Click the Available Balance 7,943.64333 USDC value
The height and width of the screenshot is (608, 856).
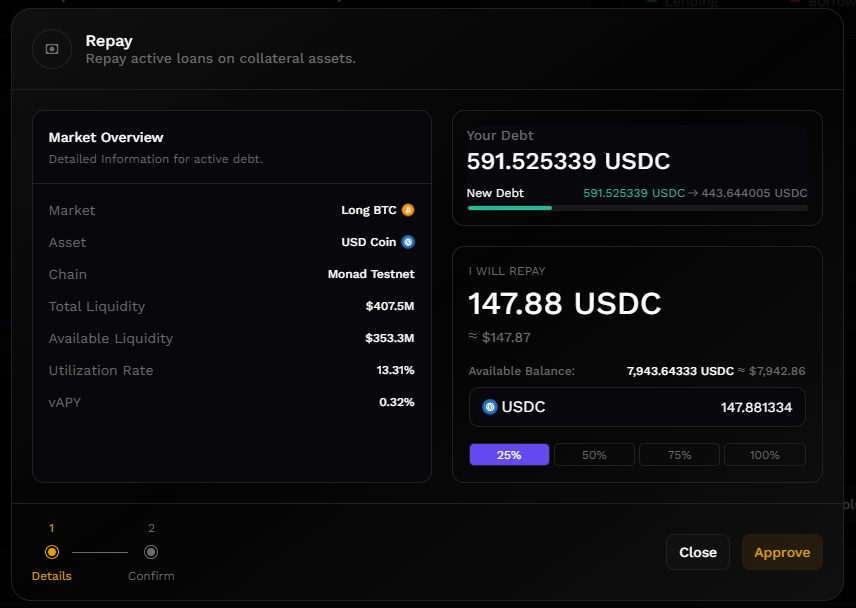tap(680, 371)
